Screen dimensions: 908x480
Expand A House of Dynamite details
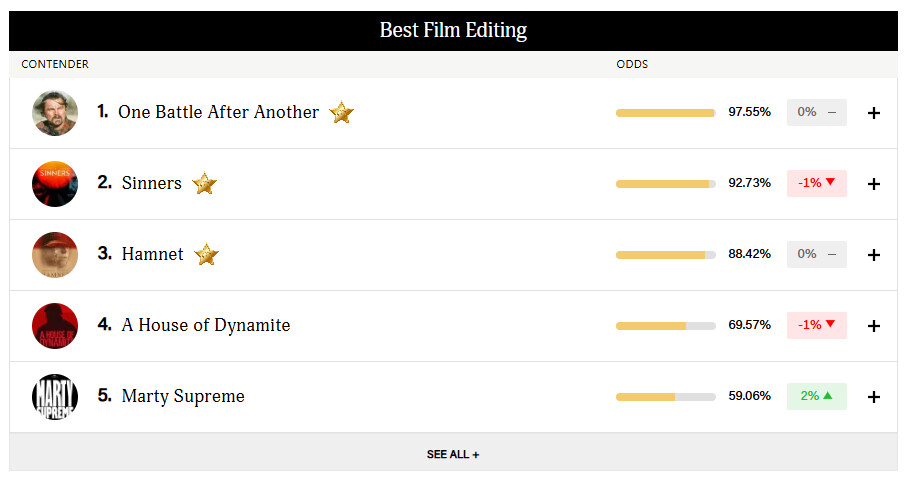873,326
